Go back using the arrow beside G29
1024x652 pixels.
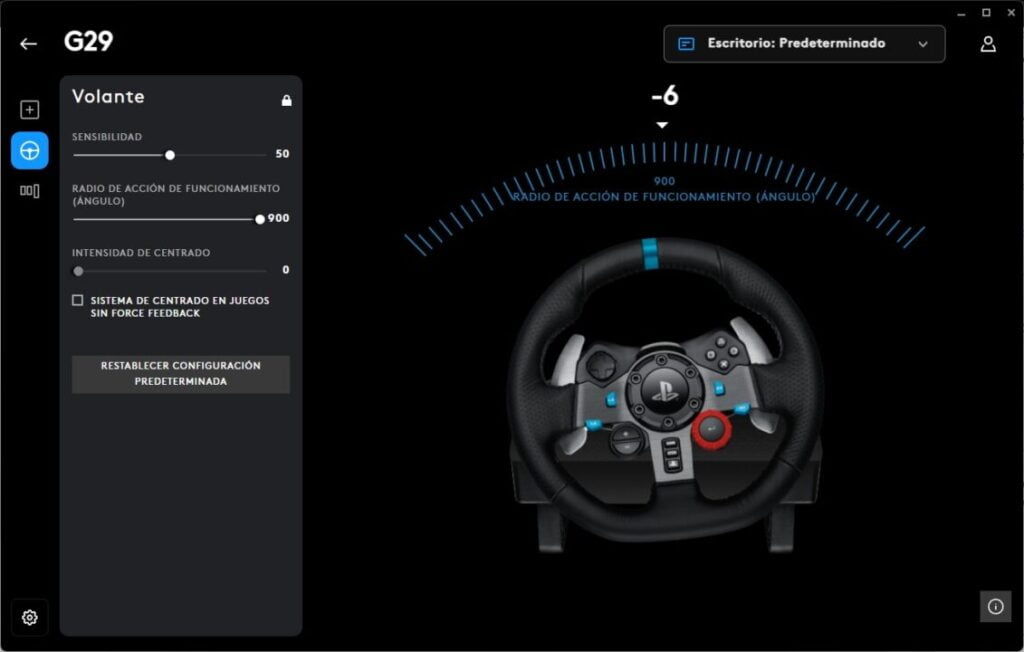tap(28, 44)
